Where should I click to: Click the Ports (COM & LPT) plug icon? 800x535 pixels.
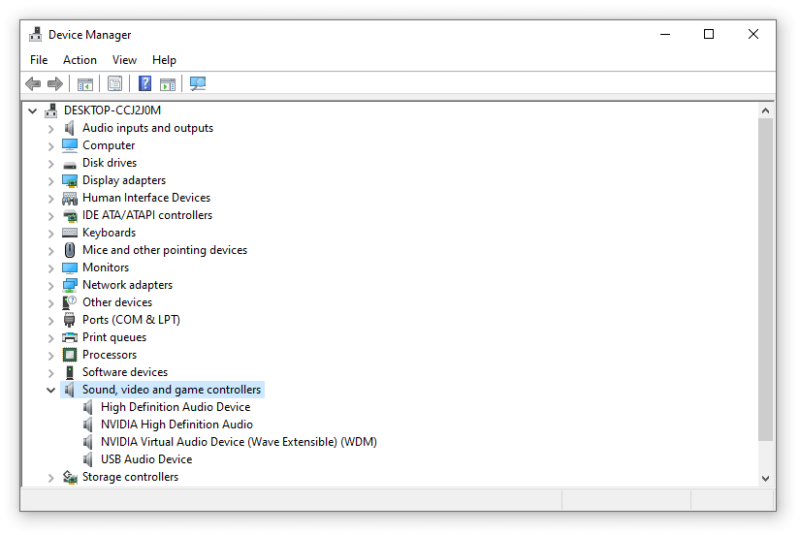[69, 320]
